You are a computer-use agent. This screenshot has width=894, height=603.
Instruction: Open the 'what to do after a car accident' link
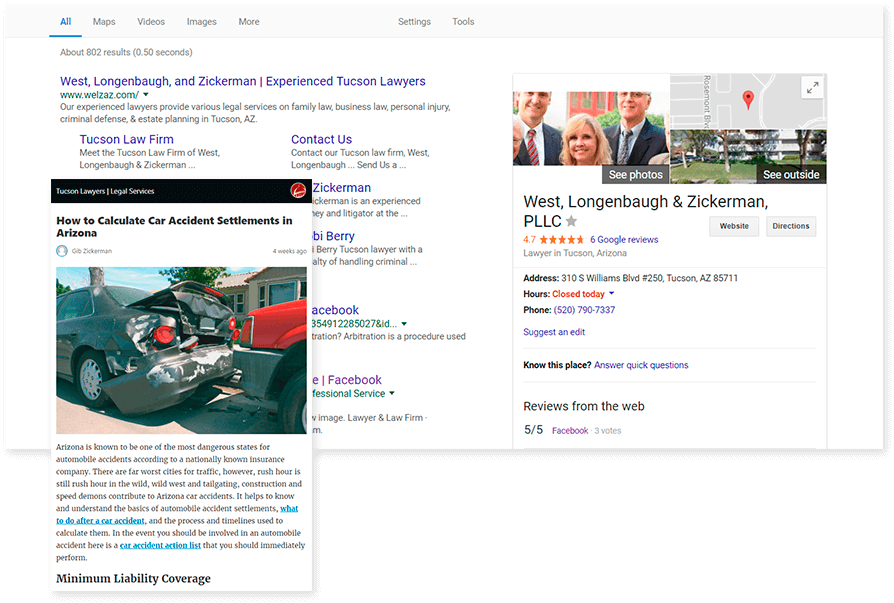coord(177,514)
